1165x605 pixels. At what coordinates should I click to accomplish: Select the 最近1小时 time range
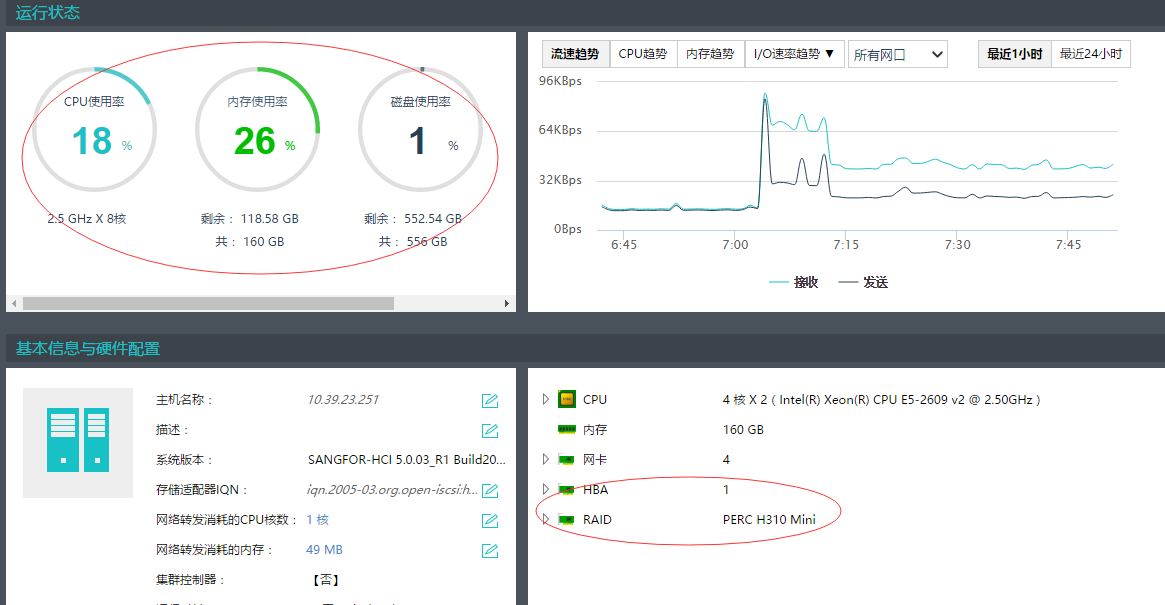pos(1014,54)
